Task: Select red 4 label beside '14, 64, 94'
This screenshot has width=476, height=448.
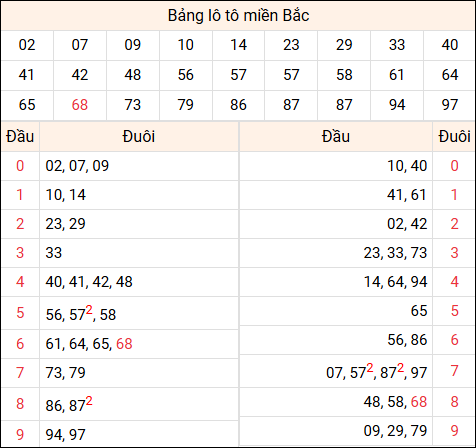Action: pyautogui.click(x=454, y=282)
